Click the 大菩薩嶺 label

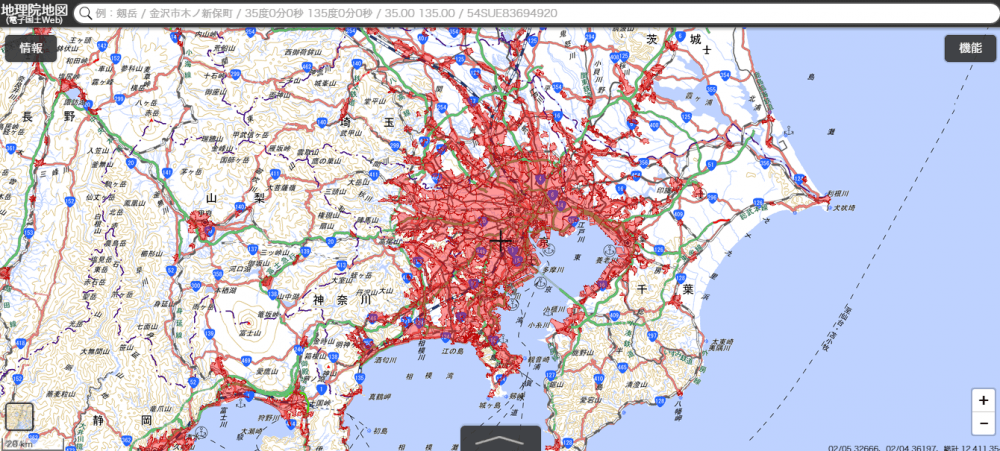[281, 188]
